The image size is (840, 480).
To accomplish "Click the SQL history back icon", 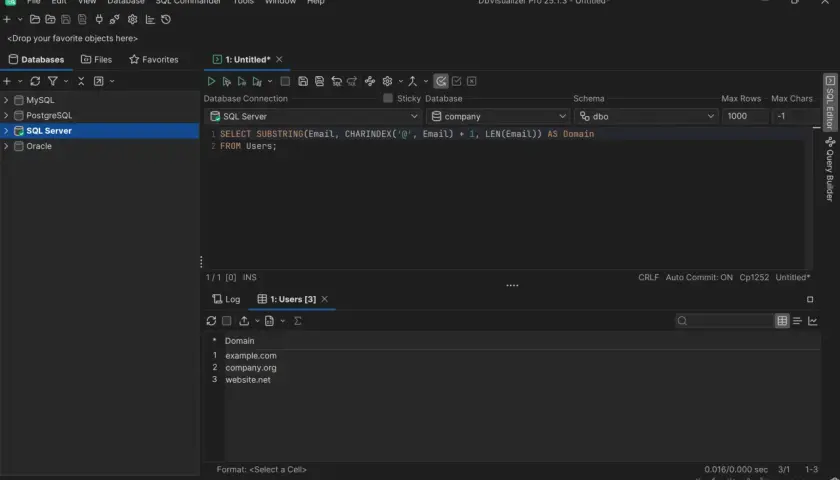I will (336, 81).
